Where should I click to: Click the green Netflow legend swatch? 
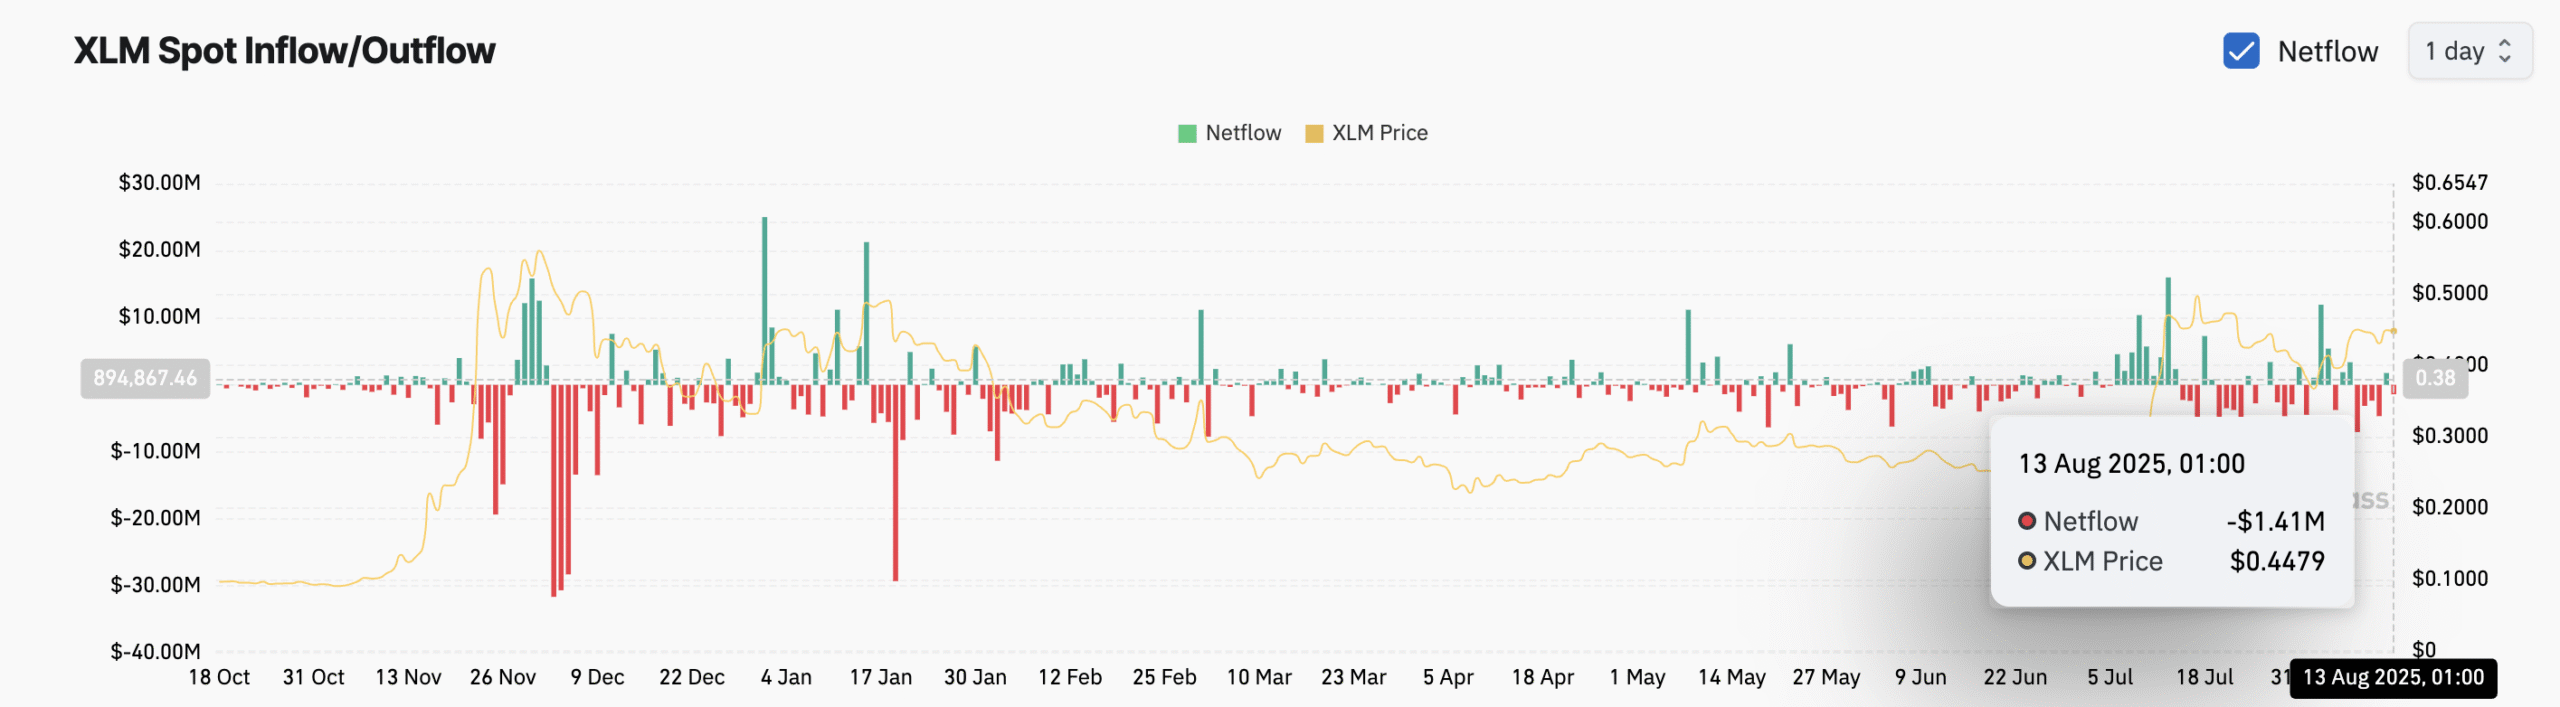(1187, 134)
